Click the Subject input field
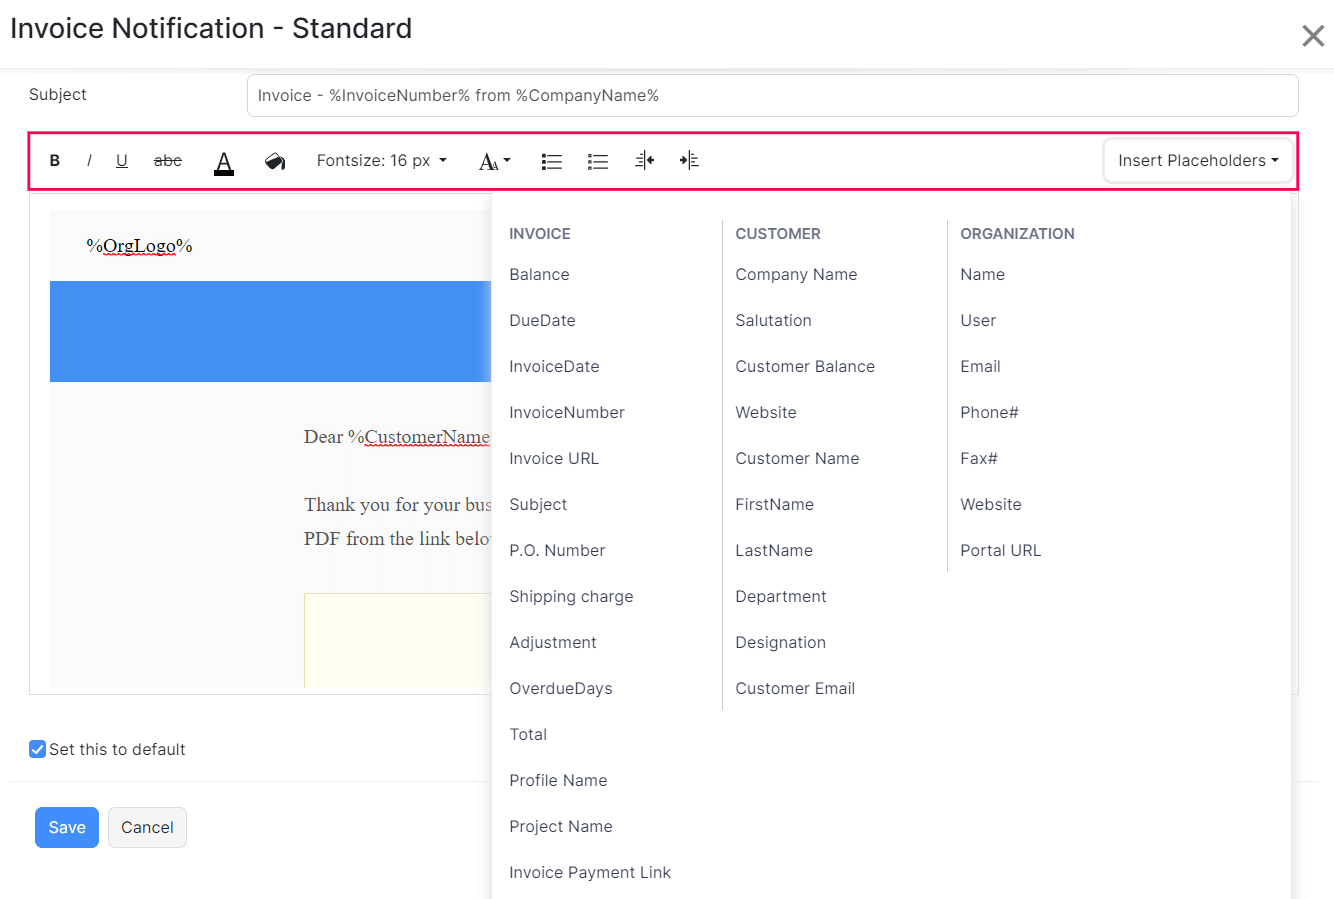 pos(772,95)
